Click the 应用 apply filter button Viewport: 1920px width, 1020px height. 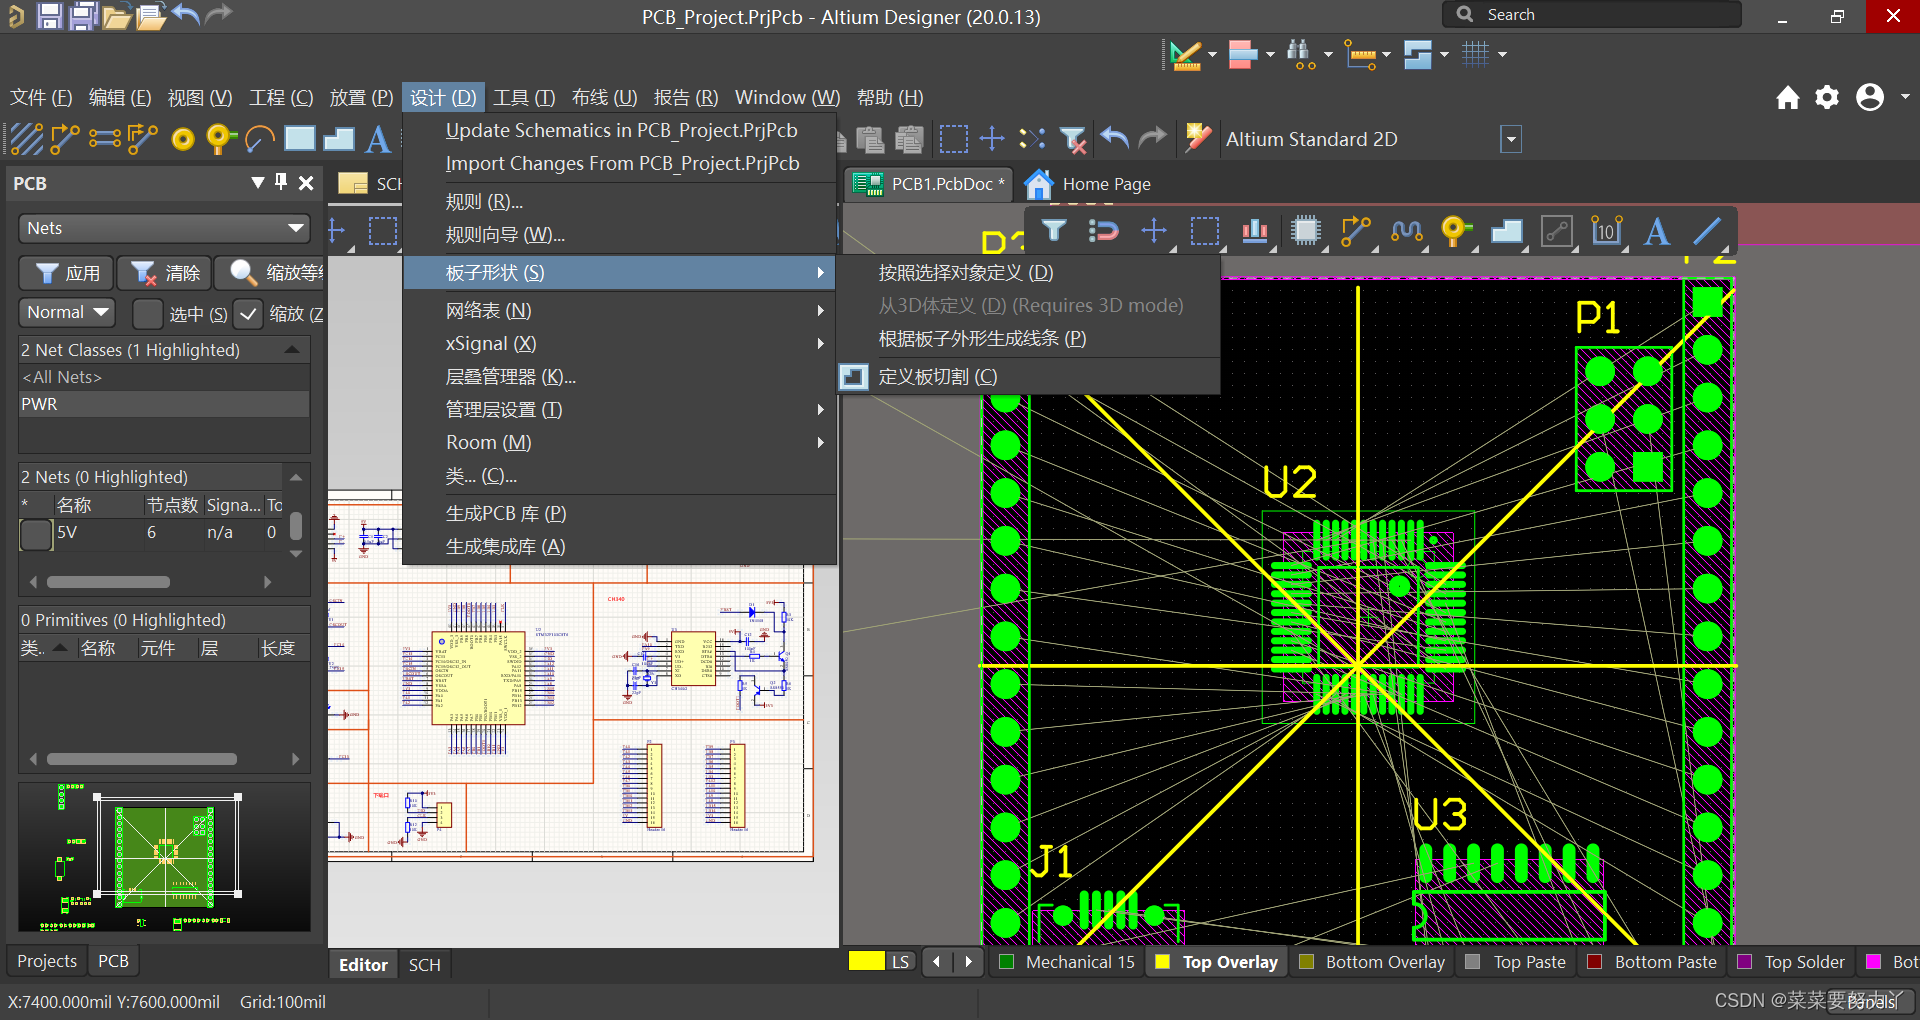coord(66,273)
